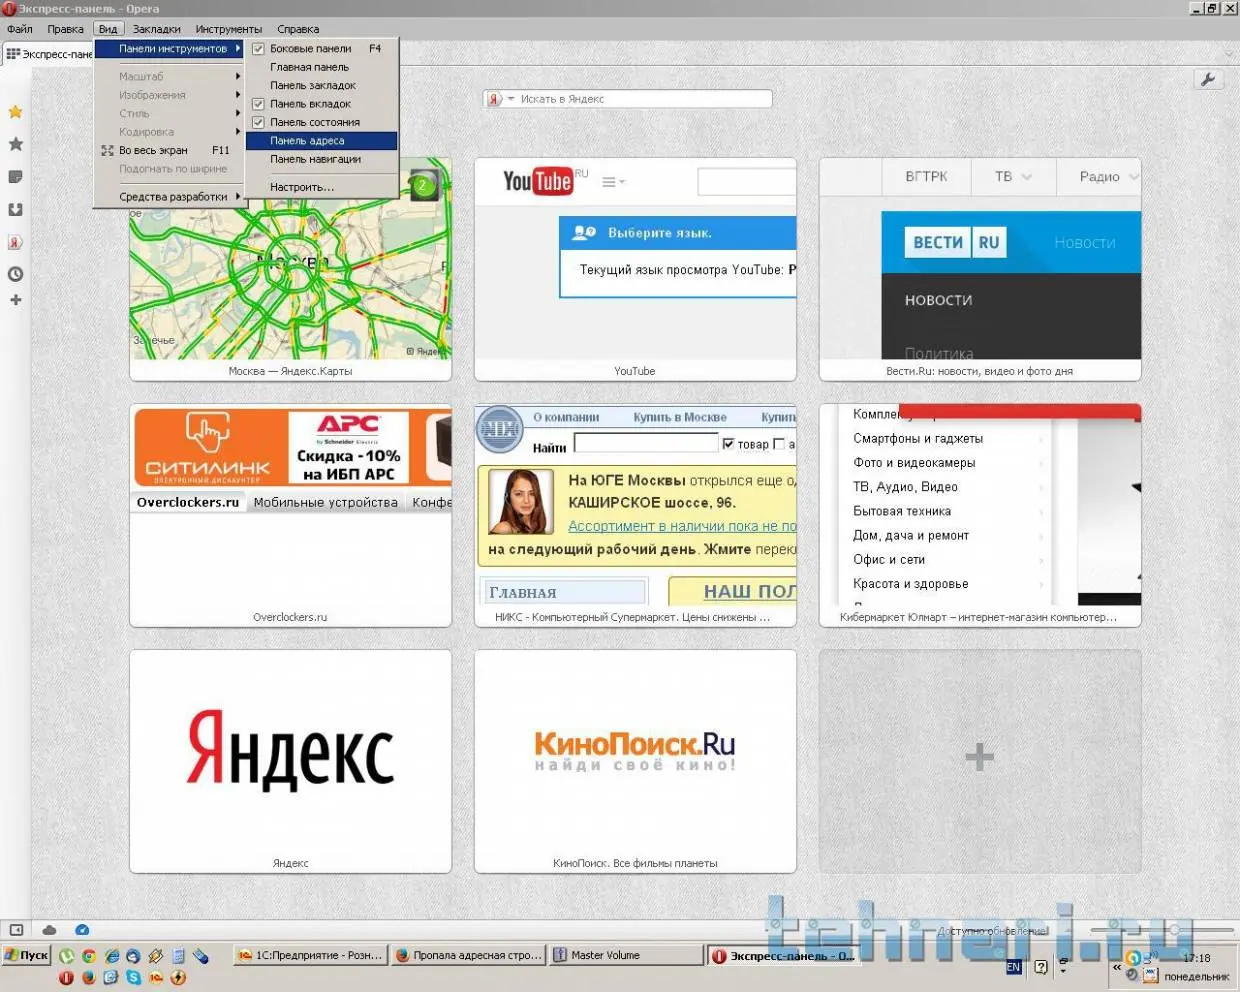Click the Skype icon in quick launch

(x=133, y=977)
